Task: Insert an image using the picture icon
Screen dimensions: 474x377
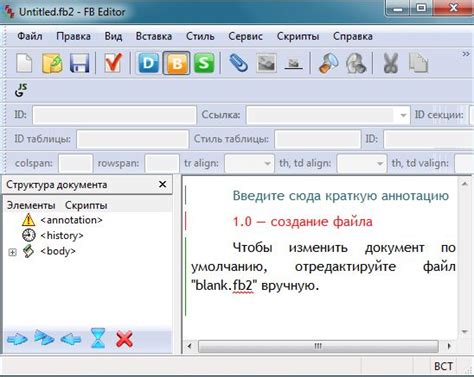Action: [x=266, y=63]
